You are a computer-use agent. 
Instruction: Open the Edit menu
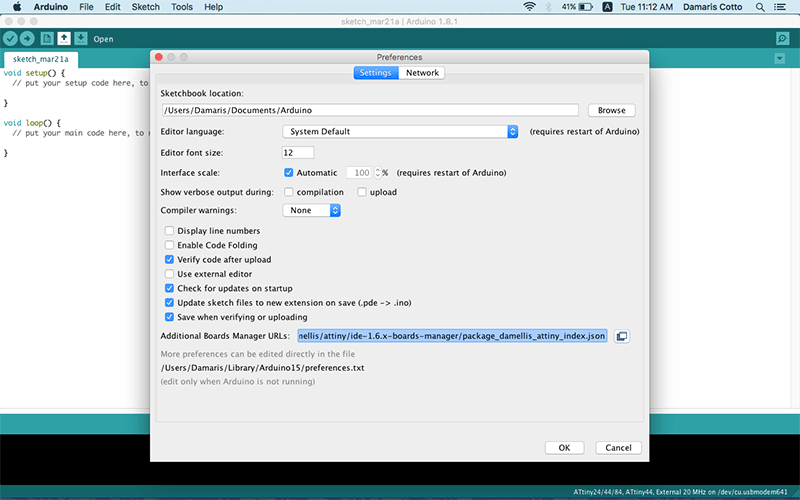point(112,7)
